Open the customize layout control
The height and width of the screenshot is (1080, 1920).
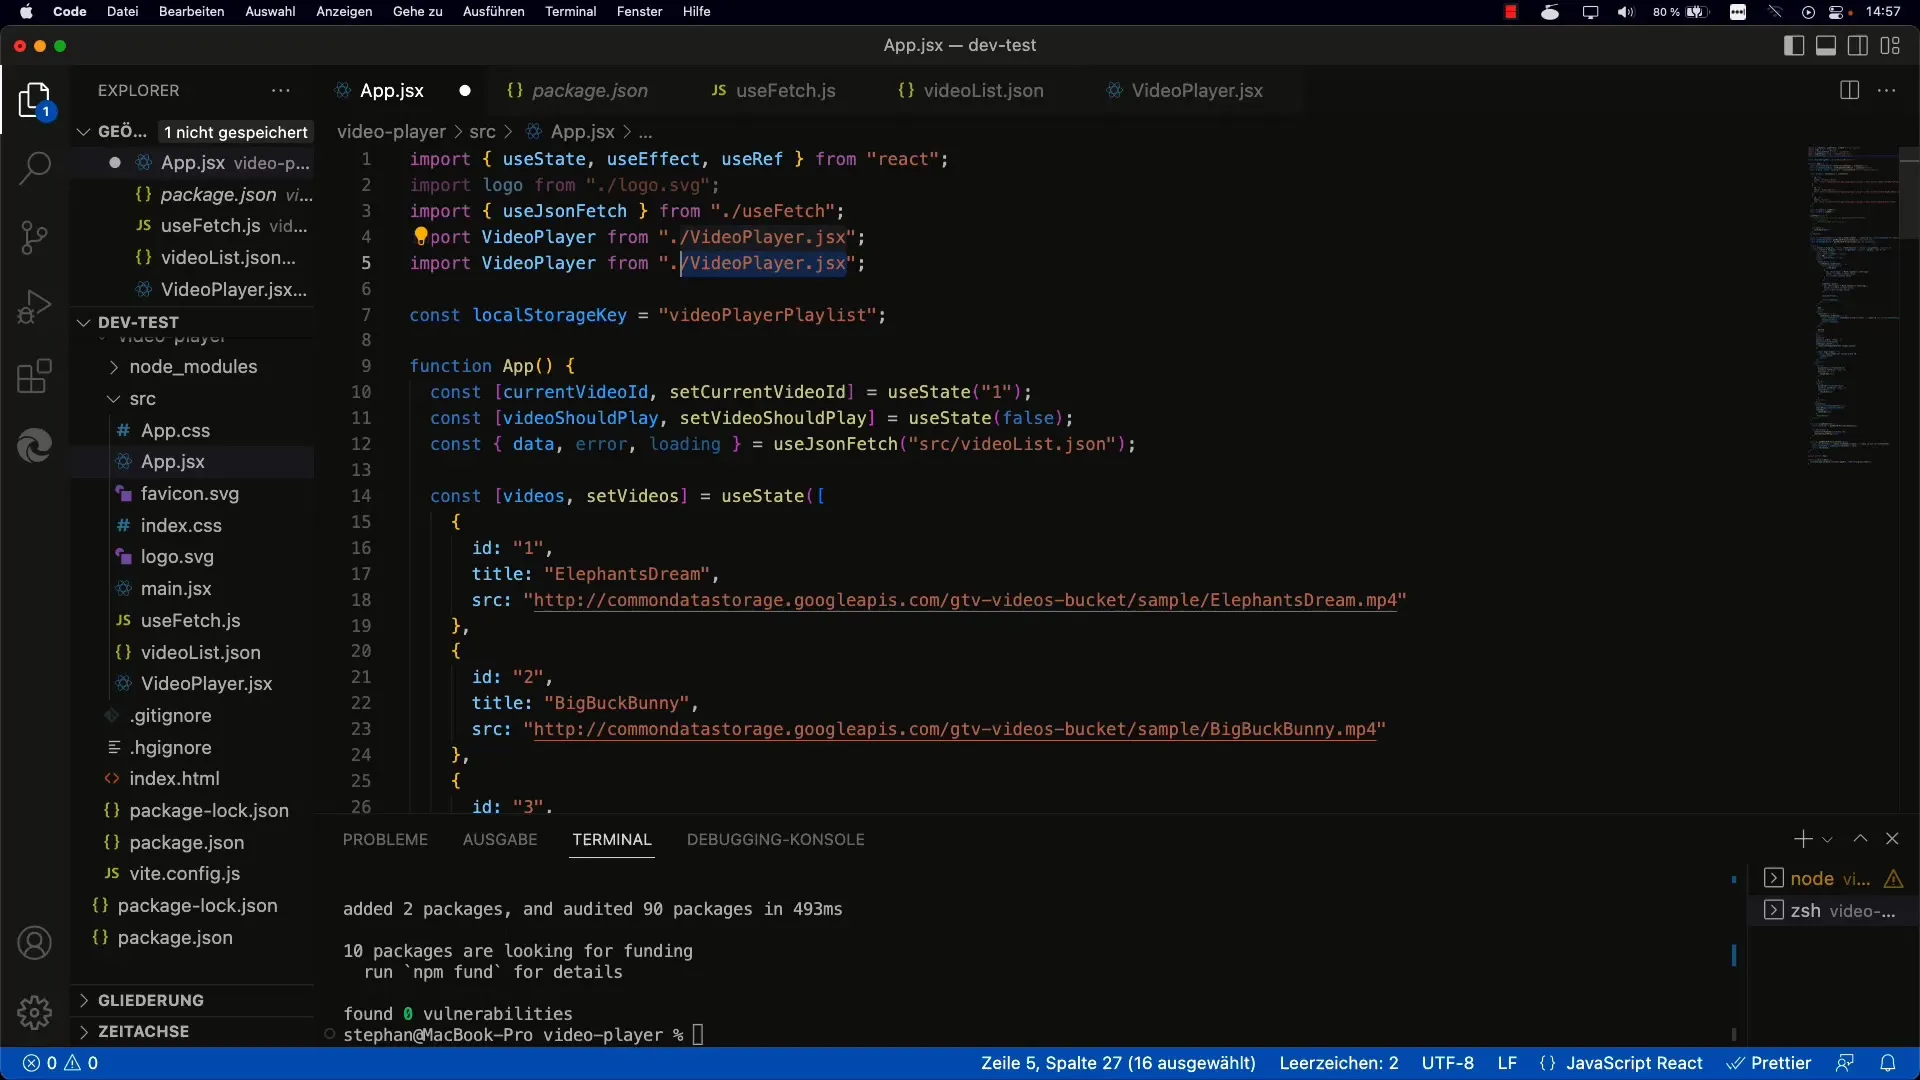(x=1890, y=45)
